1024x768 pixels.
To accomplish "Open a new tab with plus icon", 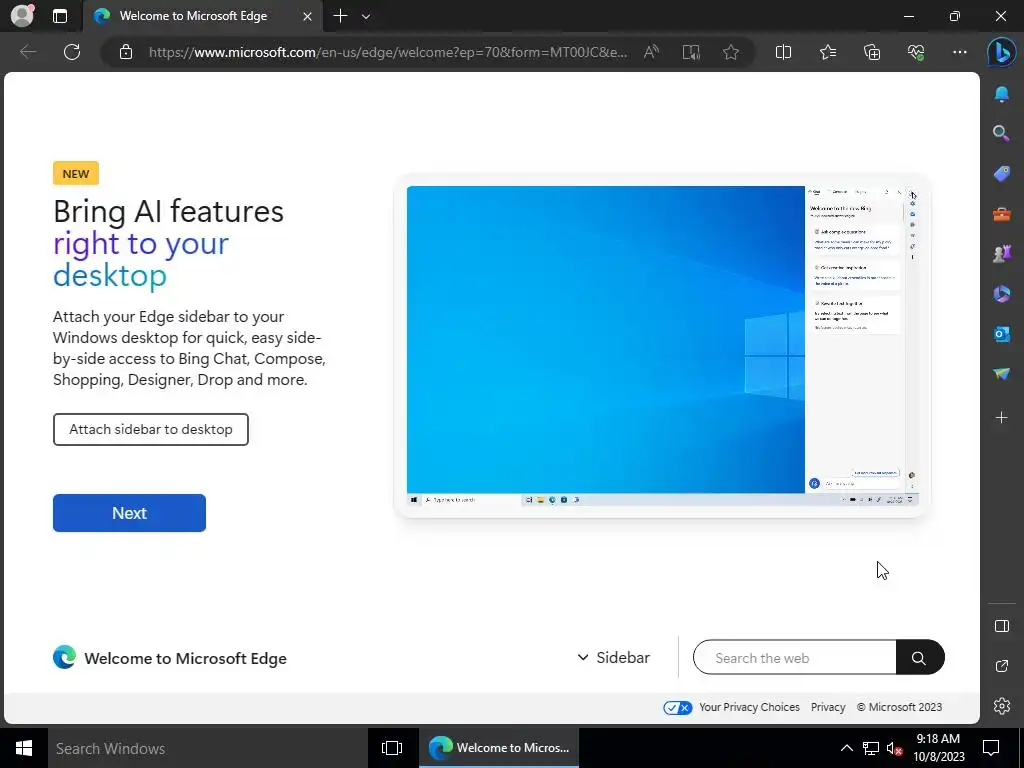I will (340, 16).
